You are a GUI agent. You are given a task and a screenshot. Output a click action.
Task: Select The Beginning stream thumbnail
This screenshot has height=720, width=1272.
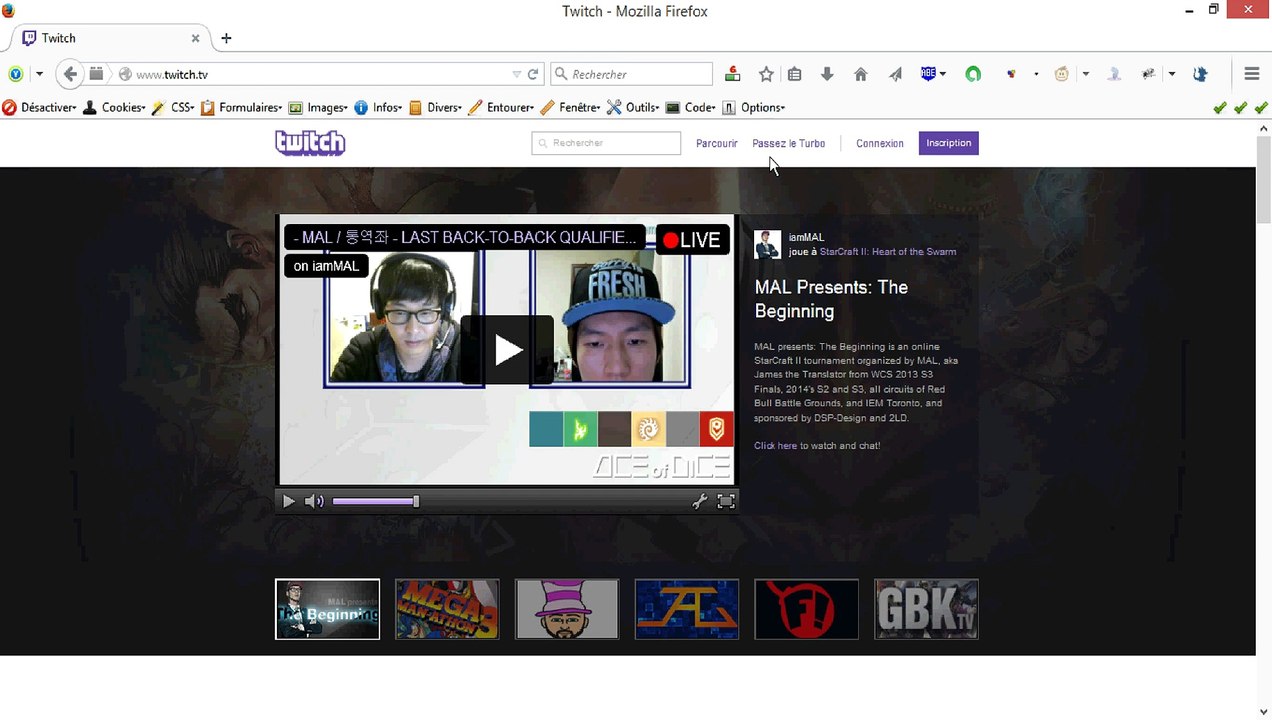(x=327, y=609)
